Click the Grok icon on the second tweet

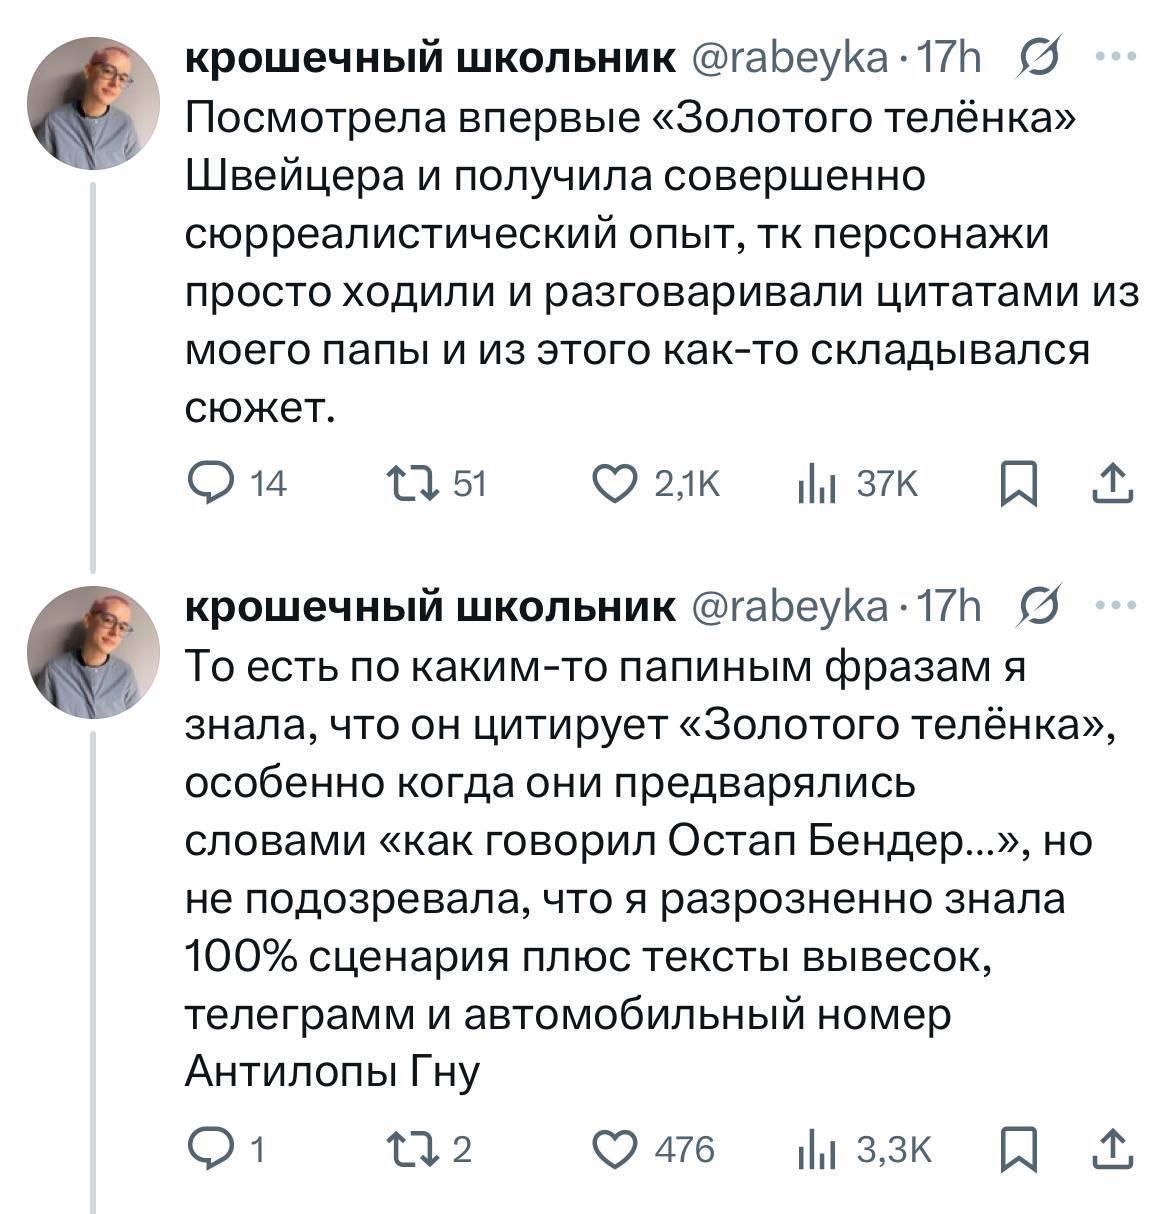[x=1037, y=606]
